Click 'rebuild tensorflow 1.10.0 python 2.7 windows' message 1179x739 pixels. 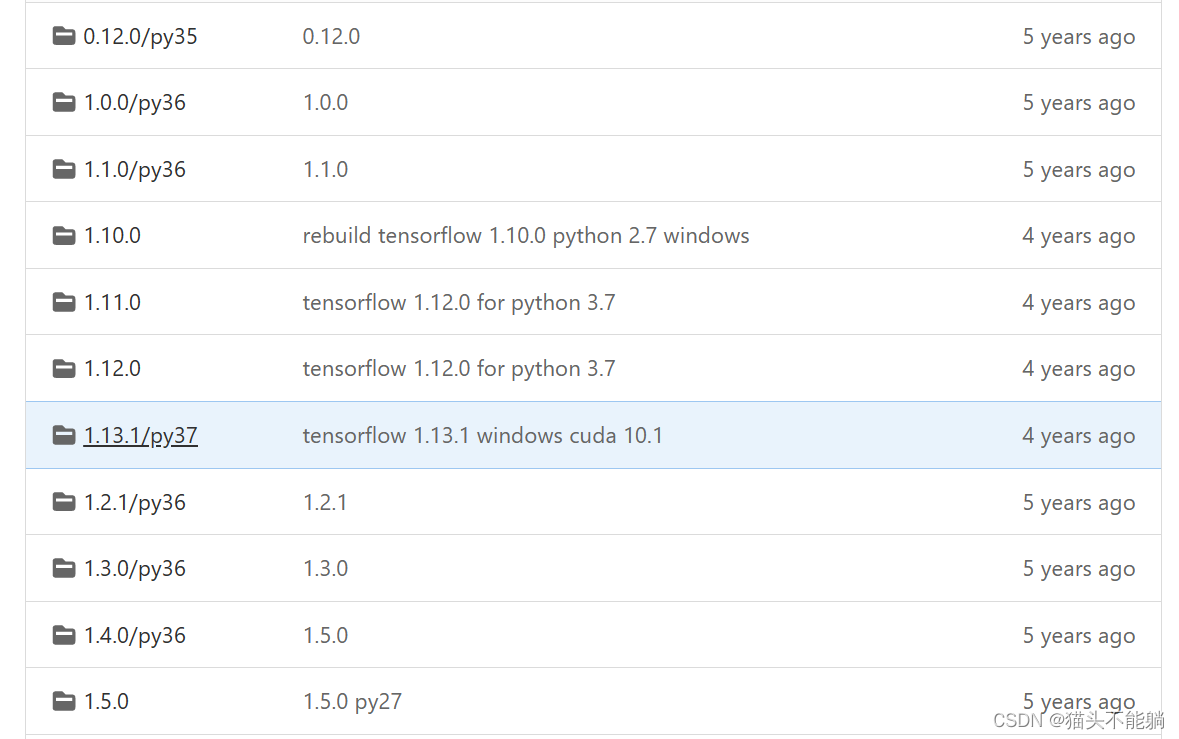[x=526, y=236]
